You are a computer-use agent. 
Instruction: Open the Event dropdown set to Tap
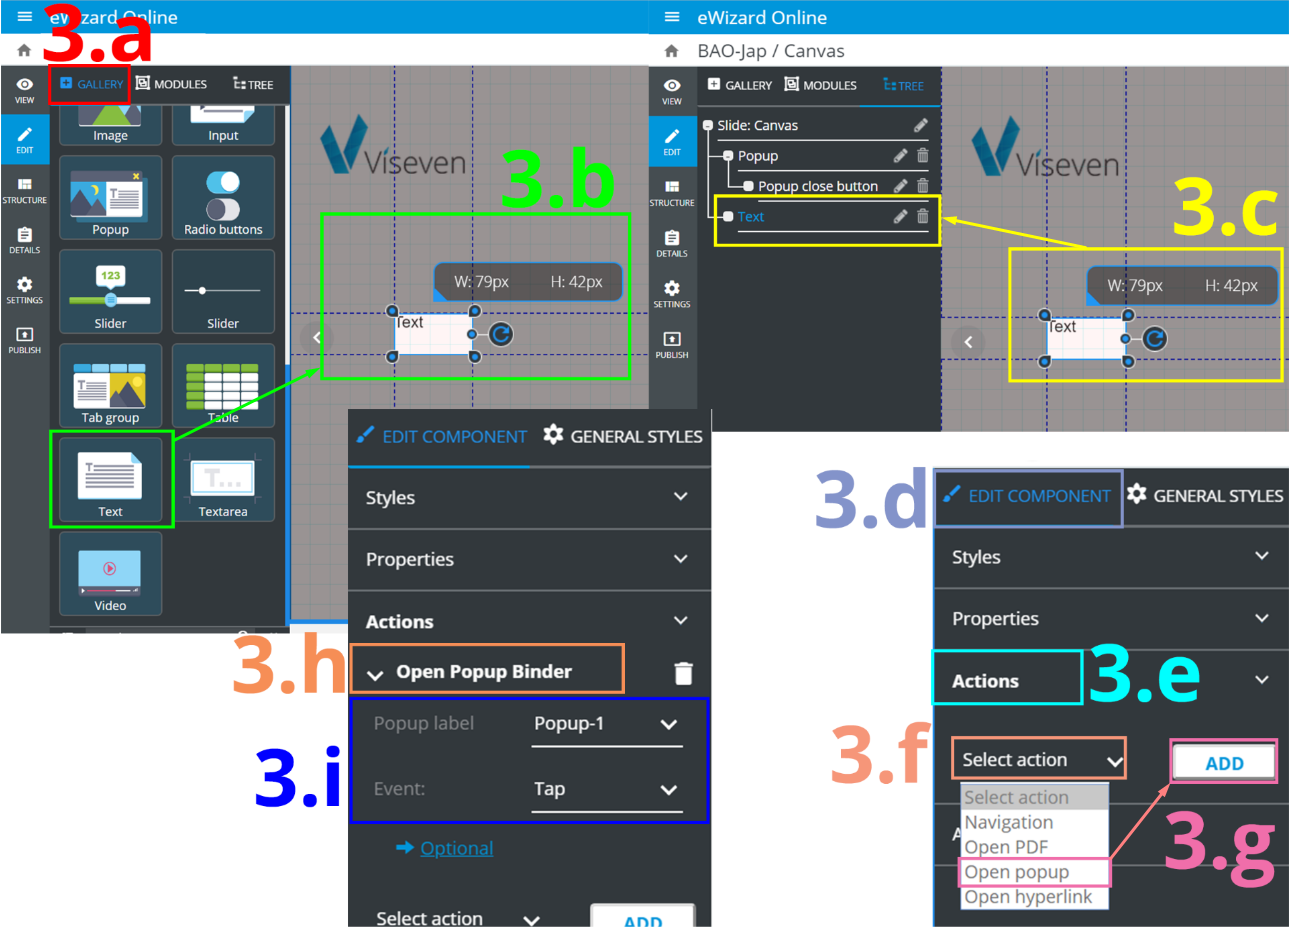[x=606, y=789]
